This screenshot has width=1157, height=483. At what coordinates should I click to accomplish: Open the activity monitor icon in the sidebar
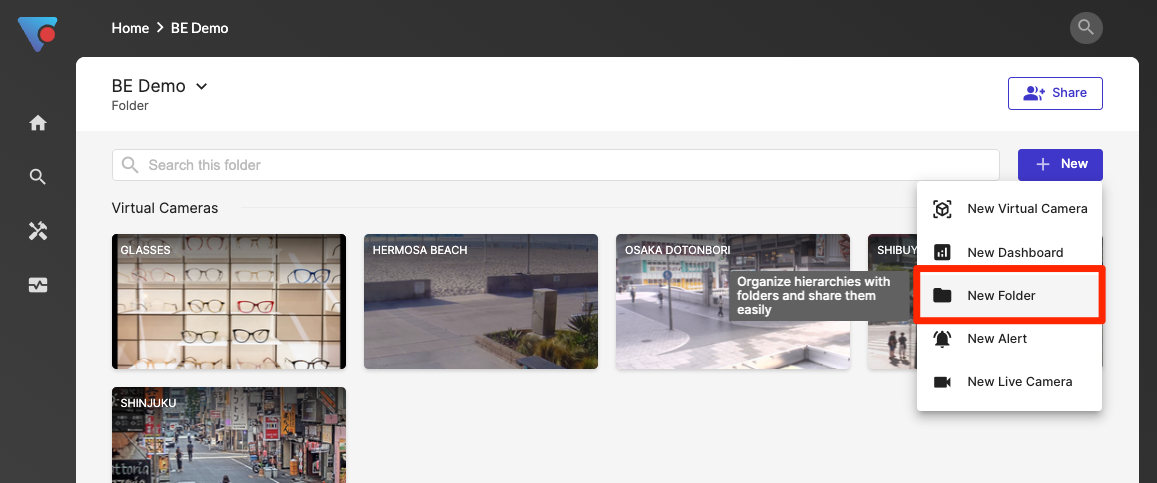[38, 285]
